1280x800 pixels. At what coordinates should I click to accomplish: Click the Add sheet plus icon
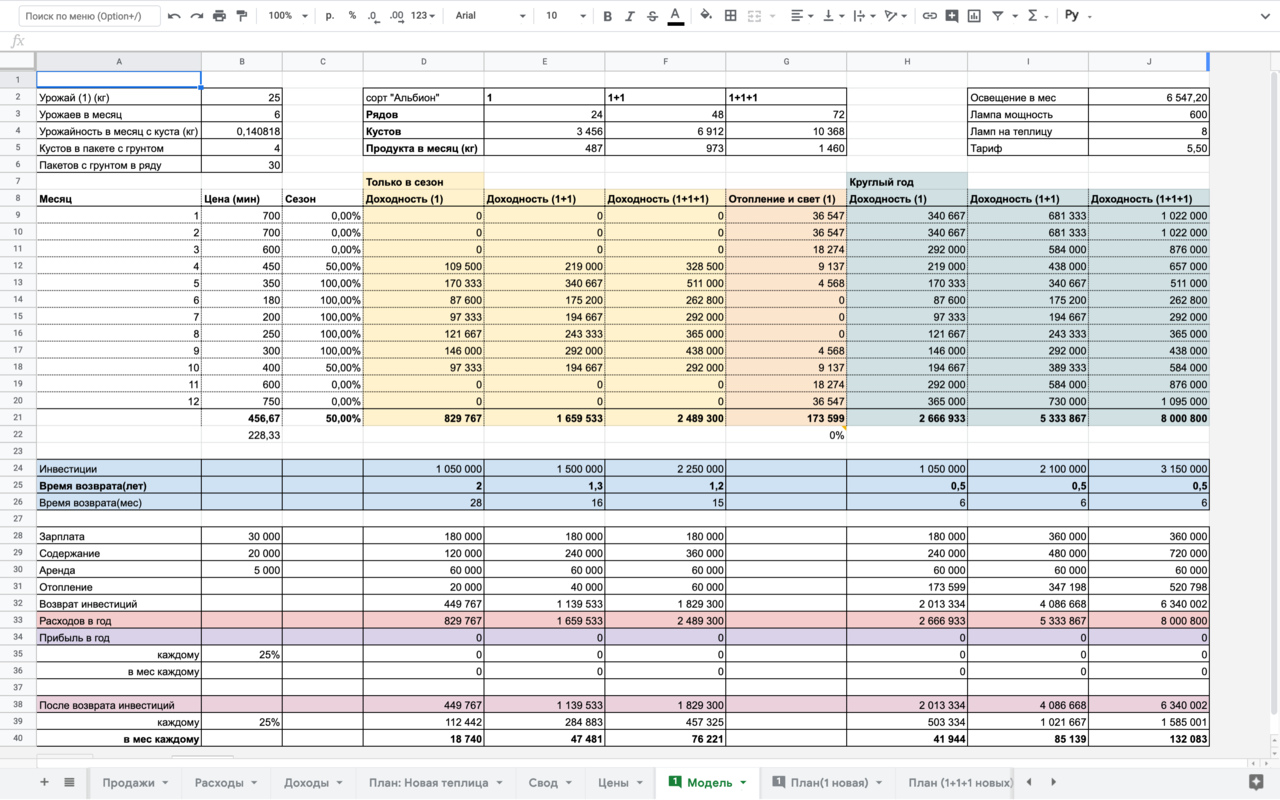44,782
